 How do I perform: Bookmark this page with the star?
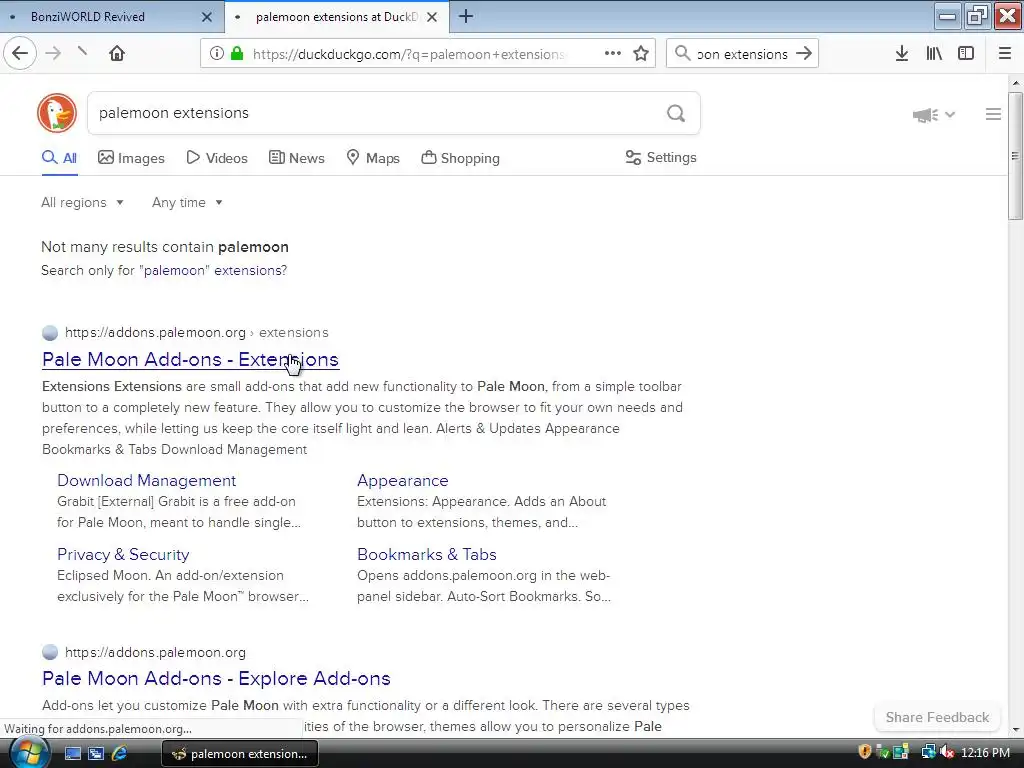click(x=641, y=54)
